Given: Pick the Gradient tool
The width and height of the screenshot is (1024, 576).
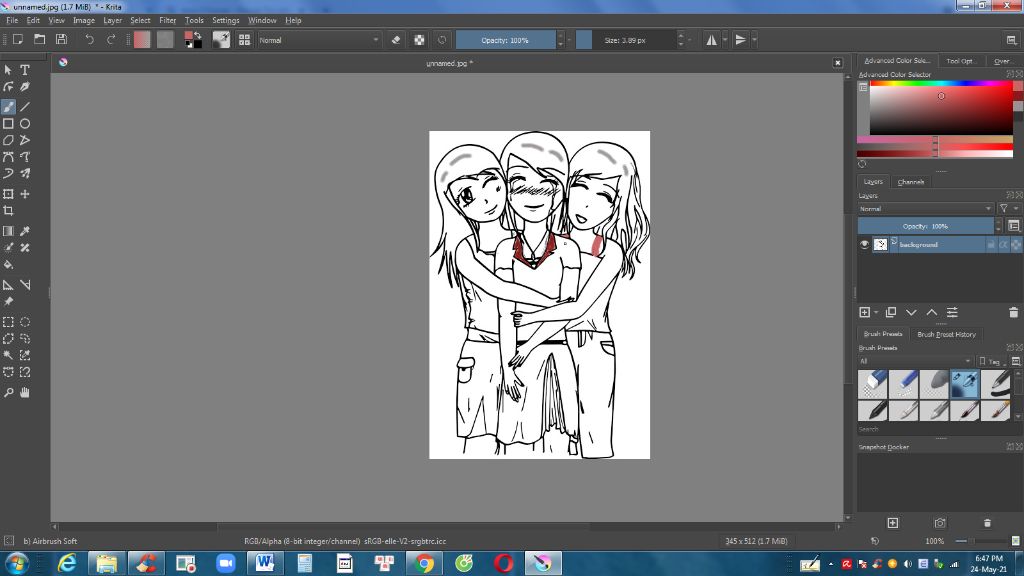Looking at the screenshot, I should [8, 231].
